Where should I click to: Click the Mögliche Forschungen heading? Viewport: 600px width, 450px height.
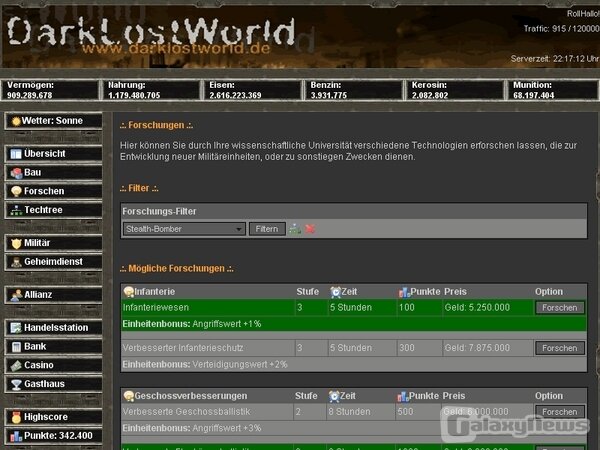pos(176,269)
